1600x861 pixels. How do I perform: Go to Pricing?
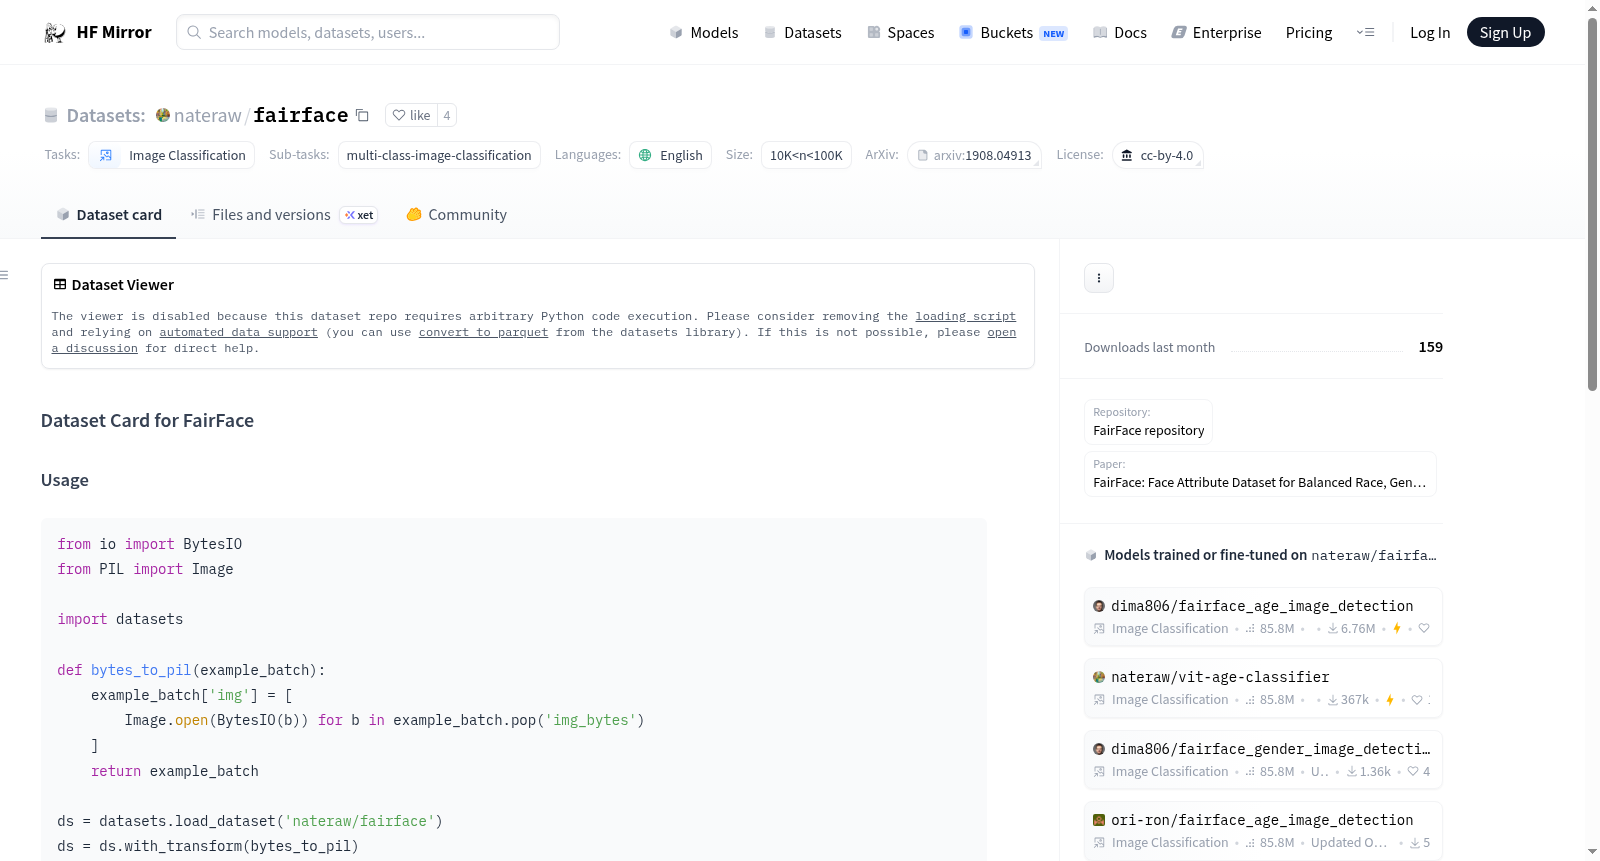tap(1309, 33)
